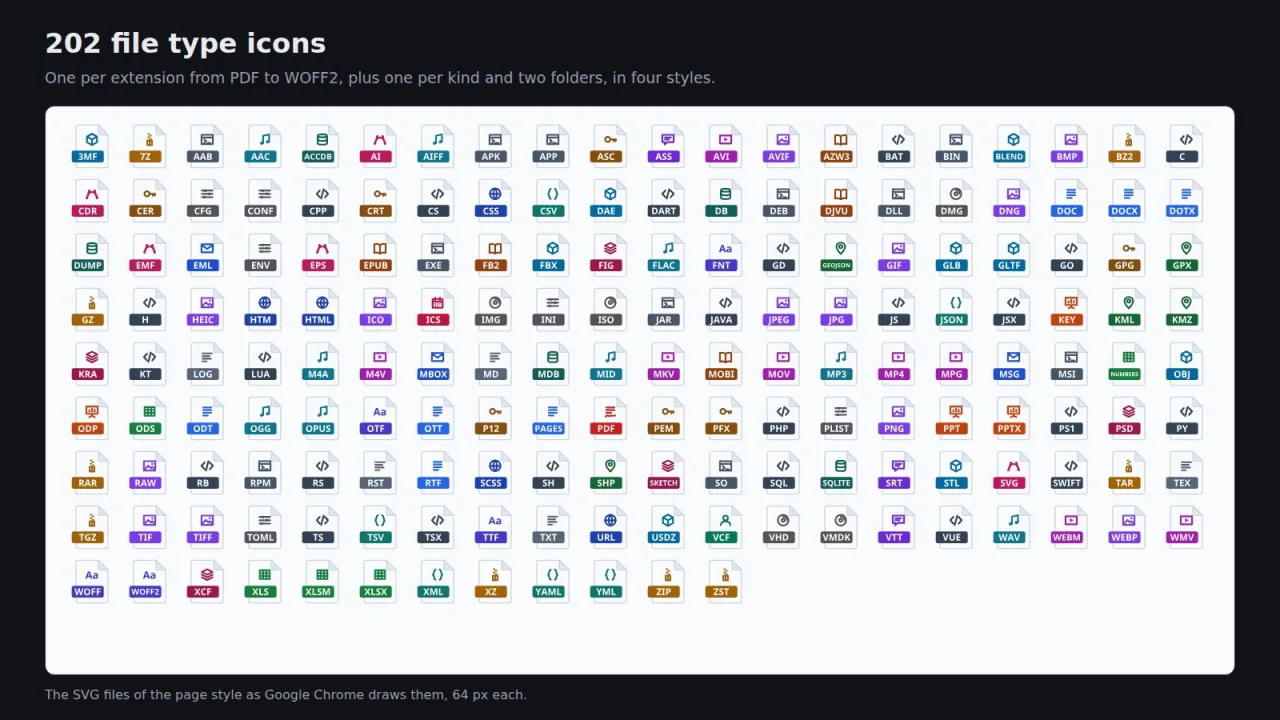Select the ICS calendar icon
1280x720 pixels.
tap(437, 309)
